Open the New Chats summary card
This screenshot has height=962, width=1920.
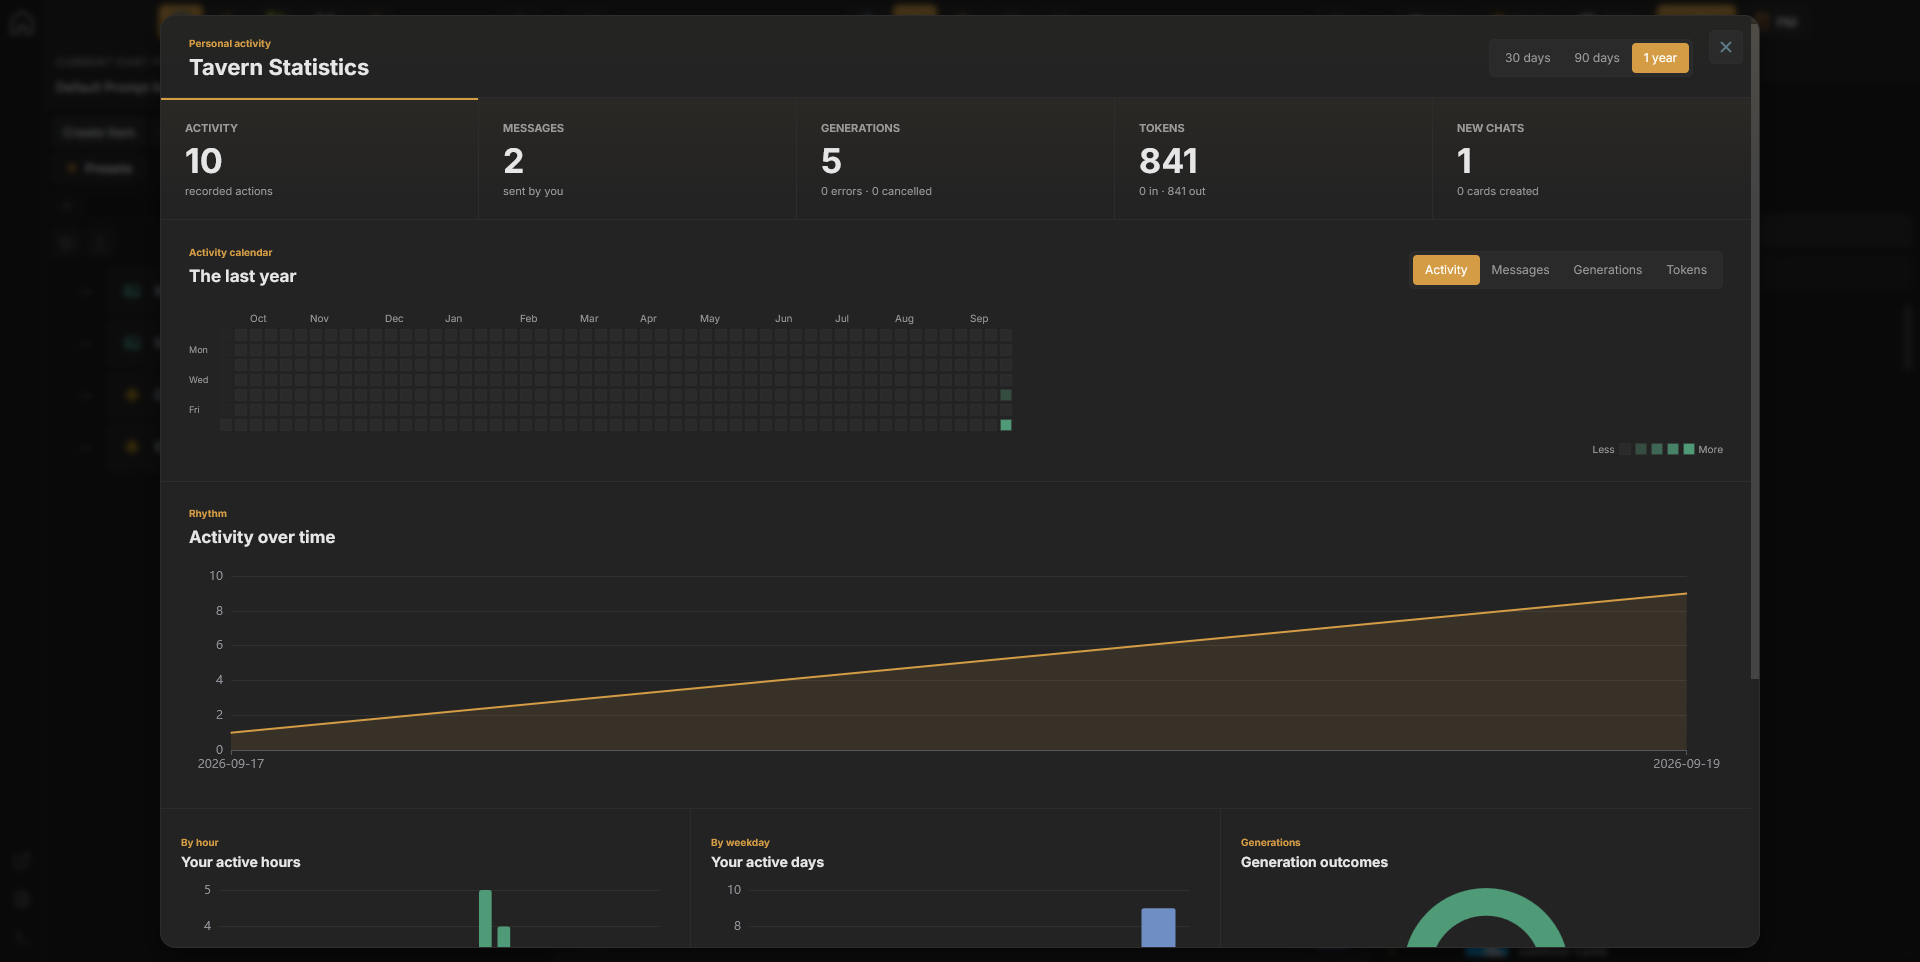[x=1591, y=159]
